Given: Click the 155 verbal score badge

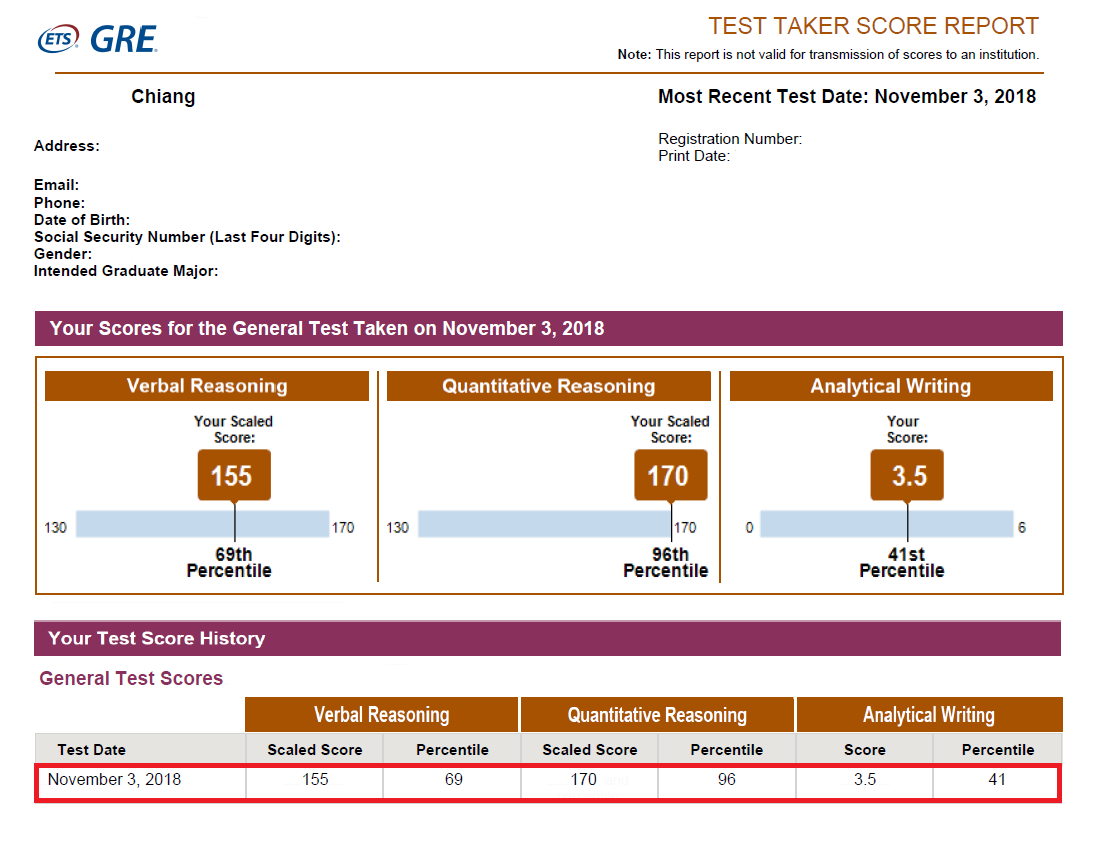Looking at the screenshot, I should click(234, 475).
